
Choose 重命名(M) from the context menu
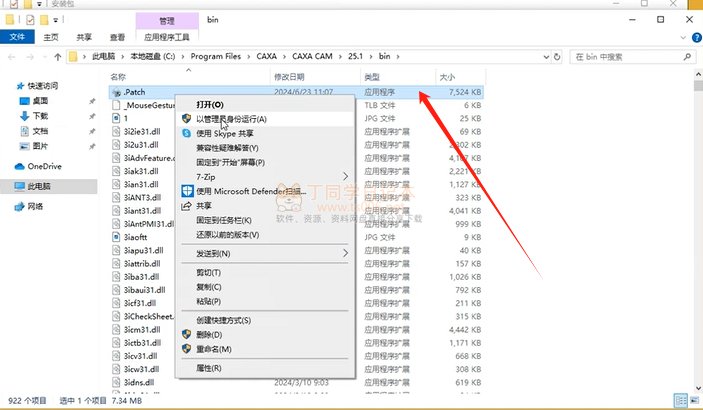click(214, 349)
